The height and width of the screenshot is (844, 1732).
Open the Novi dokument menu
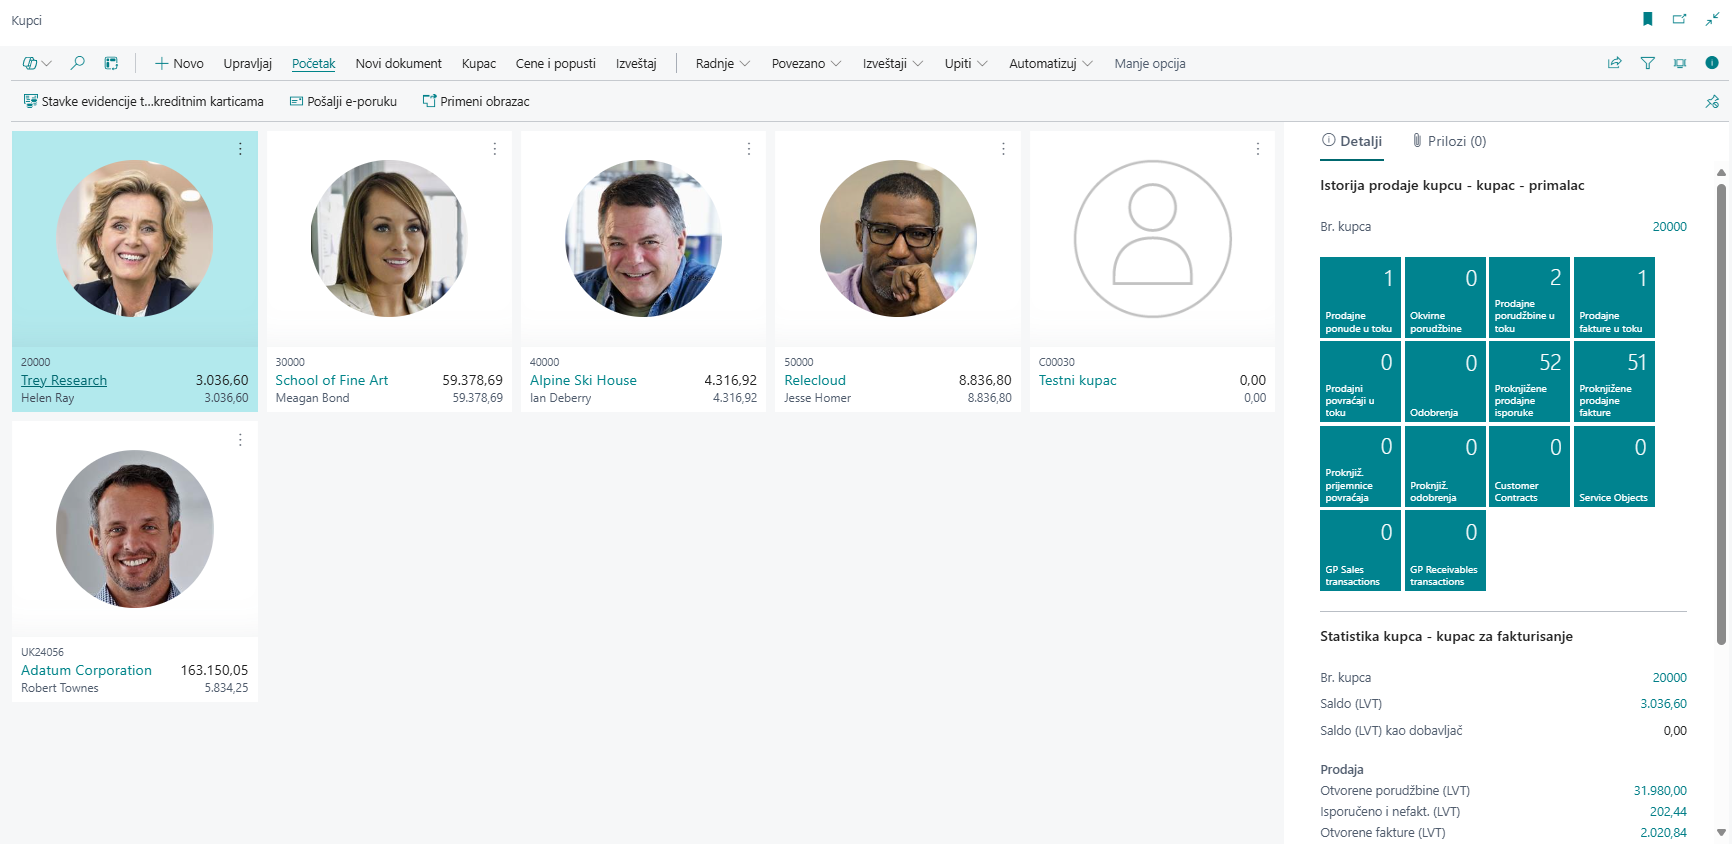(398, 63)
